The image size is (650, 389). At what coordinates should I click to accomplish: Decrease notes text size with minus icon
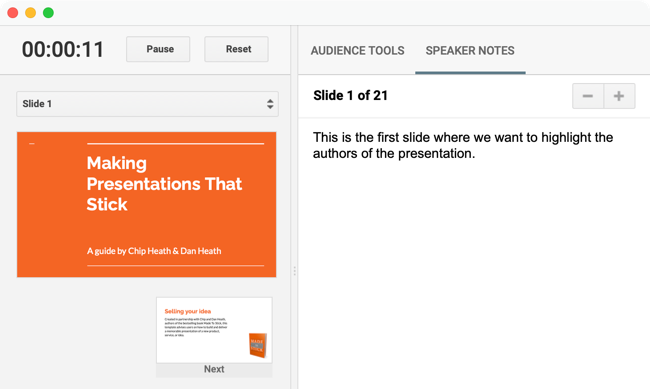588,96
